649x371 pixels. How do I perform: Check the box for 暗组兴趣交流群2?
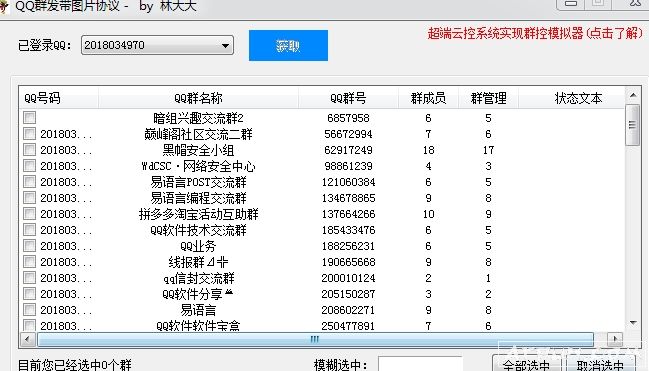29,118
